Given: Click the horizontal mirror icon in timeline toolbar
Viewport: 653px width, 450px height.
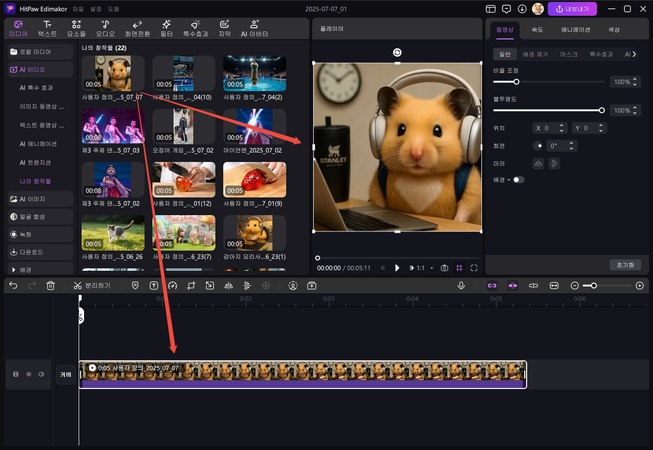Looking at the screenshot, I should click(228, 286).
